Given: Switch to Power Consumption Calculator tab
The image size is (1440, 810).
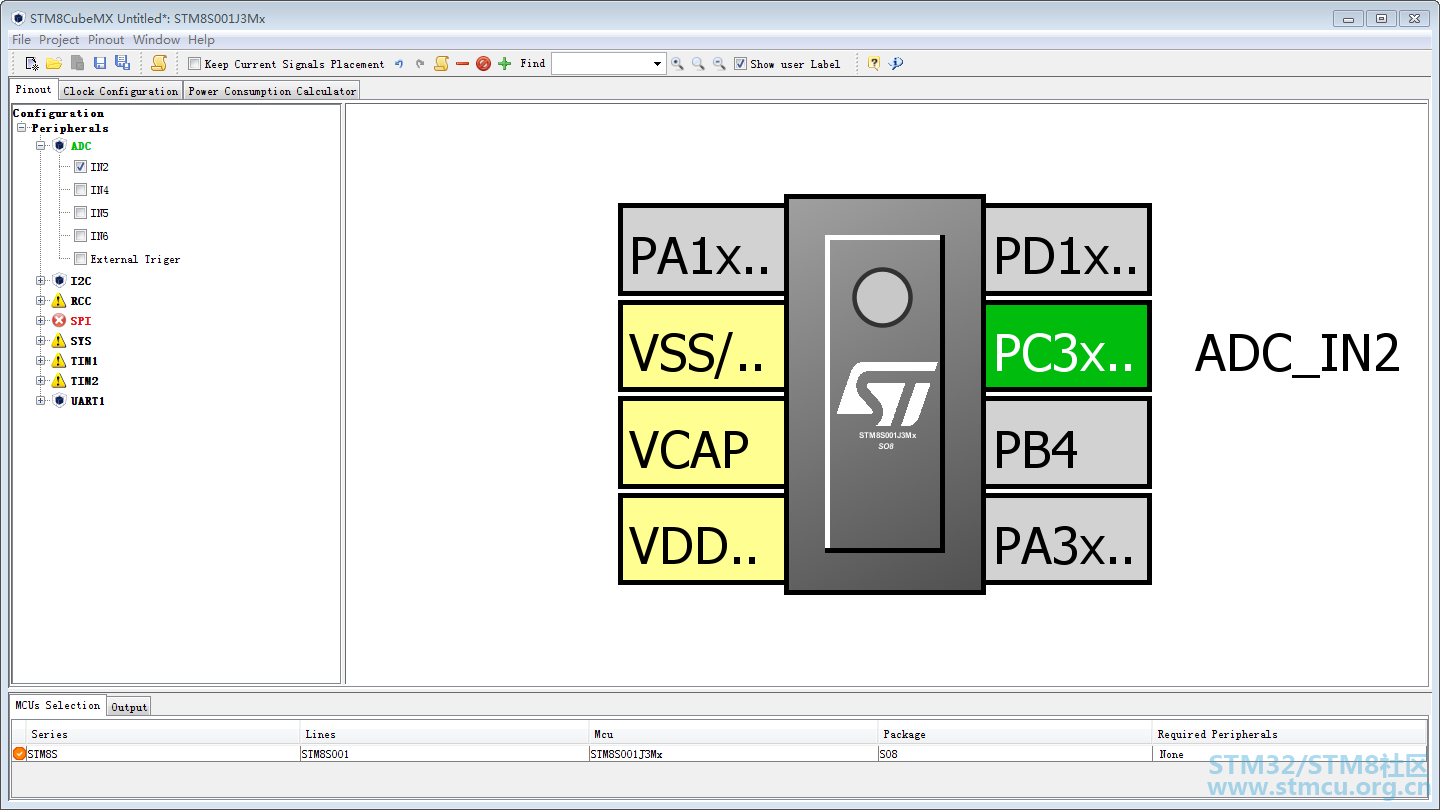Looking at the screenshot, I should 272,91.
